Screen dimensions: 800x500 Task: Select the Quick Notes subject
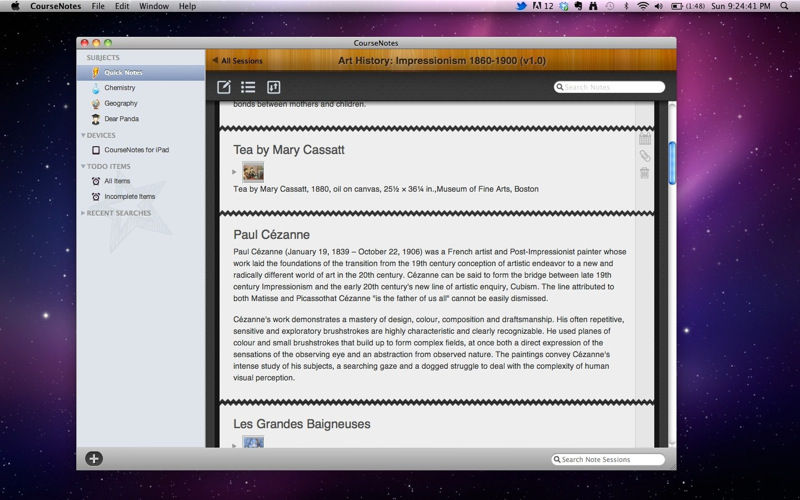click(x=141, y=72)
